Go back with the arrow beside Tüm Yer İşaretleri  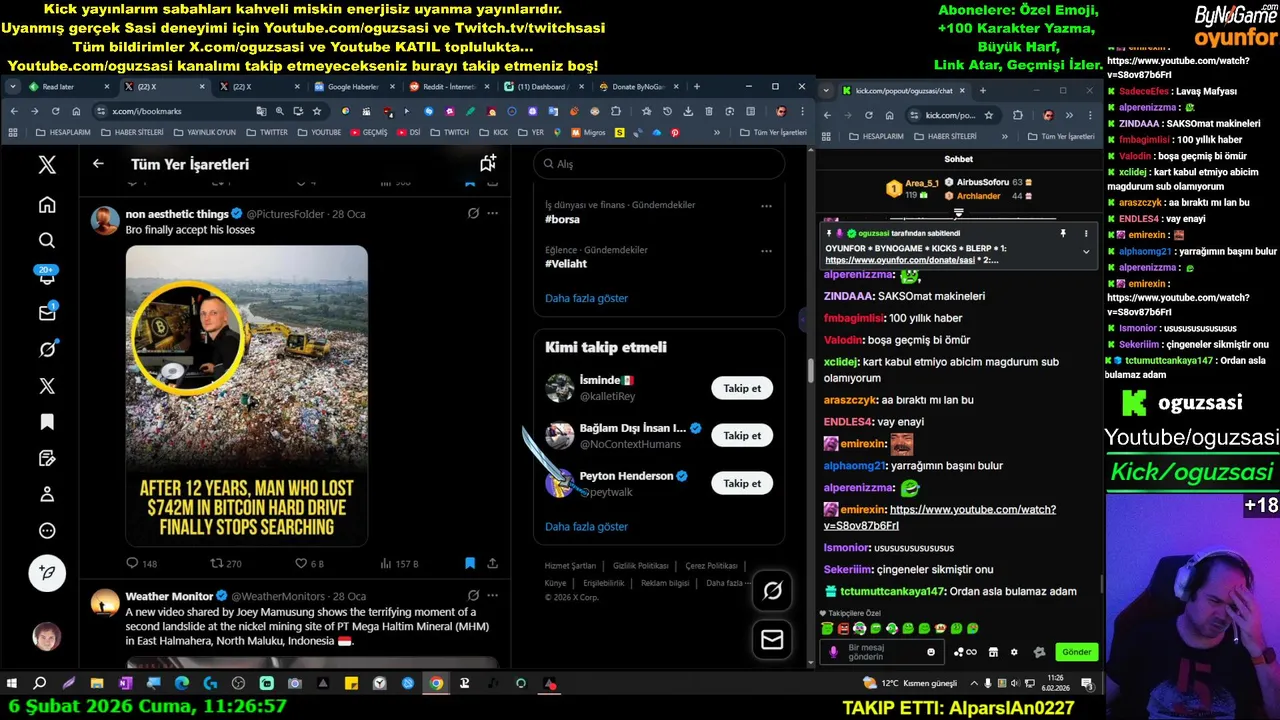click(98, 164)
